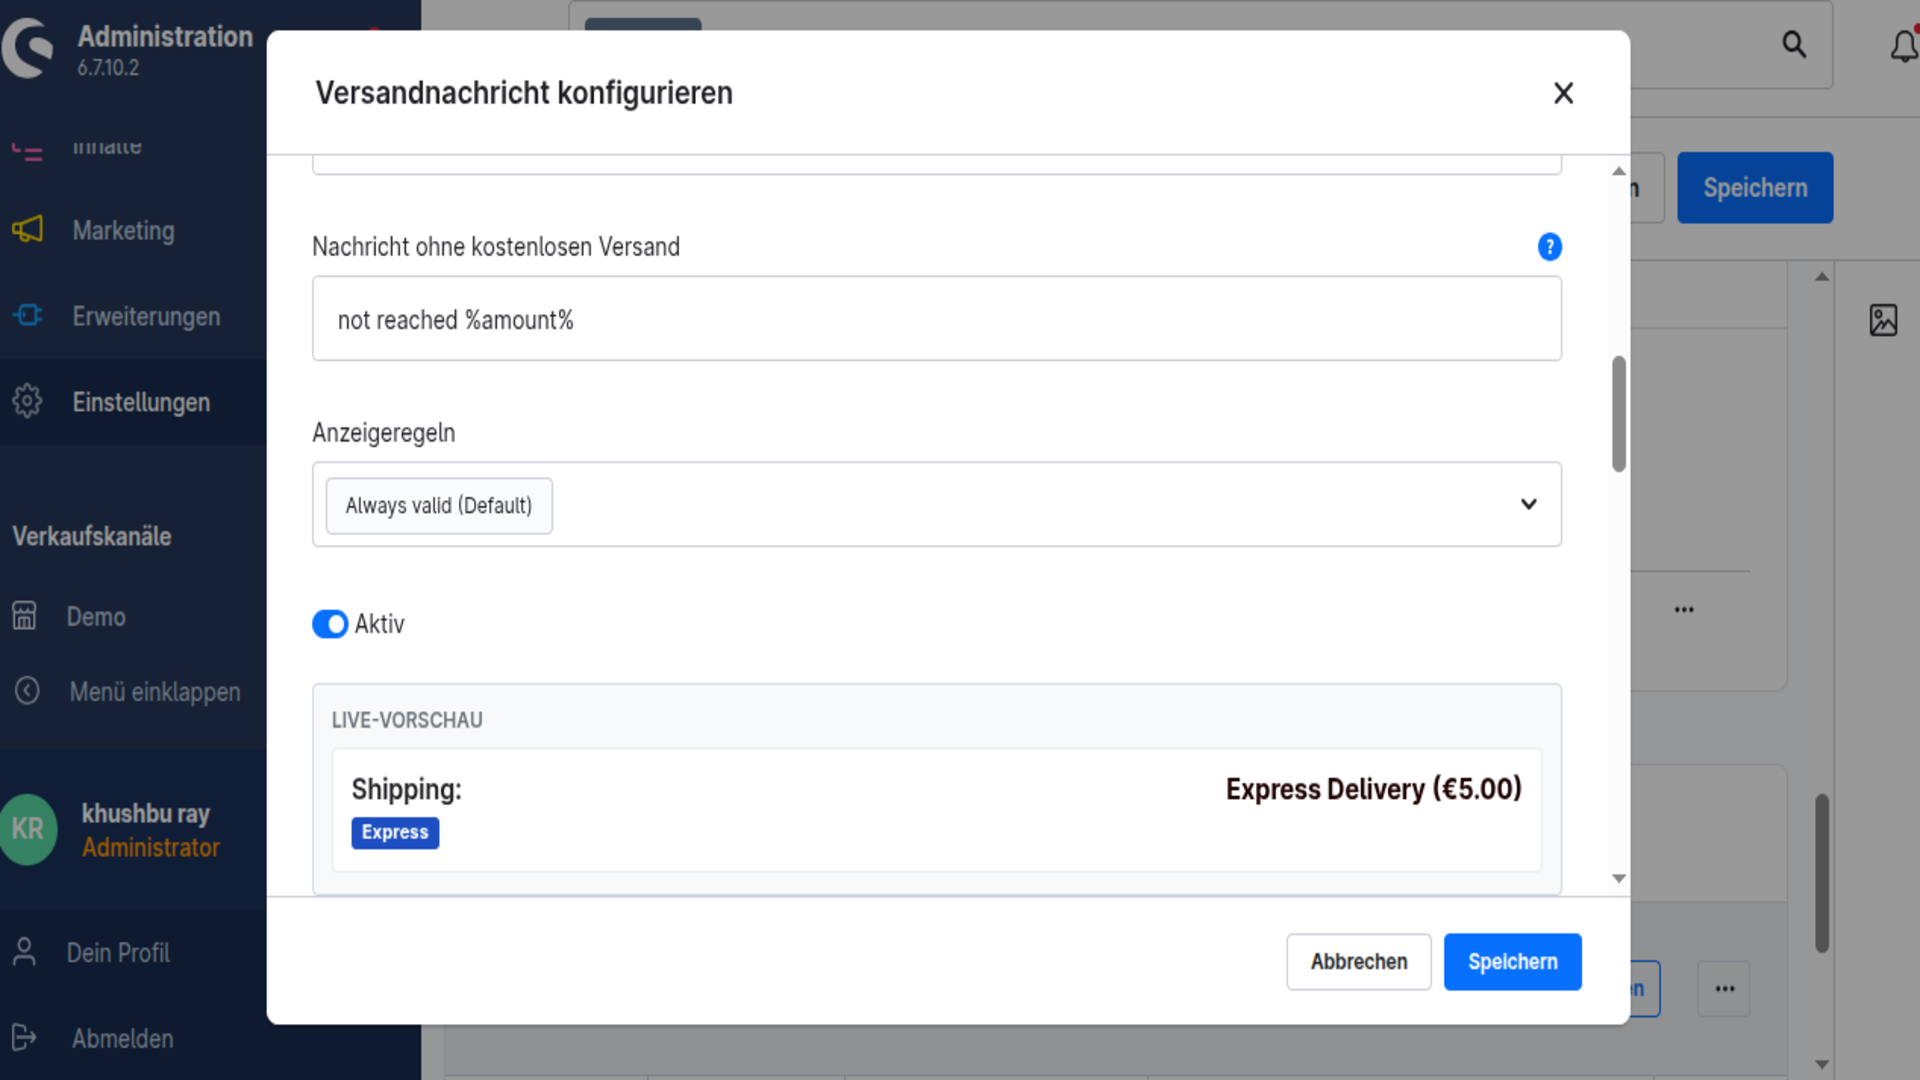Close the Versandnachricht konfigurieren dialog
The height and width of the screenshot is (1080, 1920).
tap(1563, 93)
